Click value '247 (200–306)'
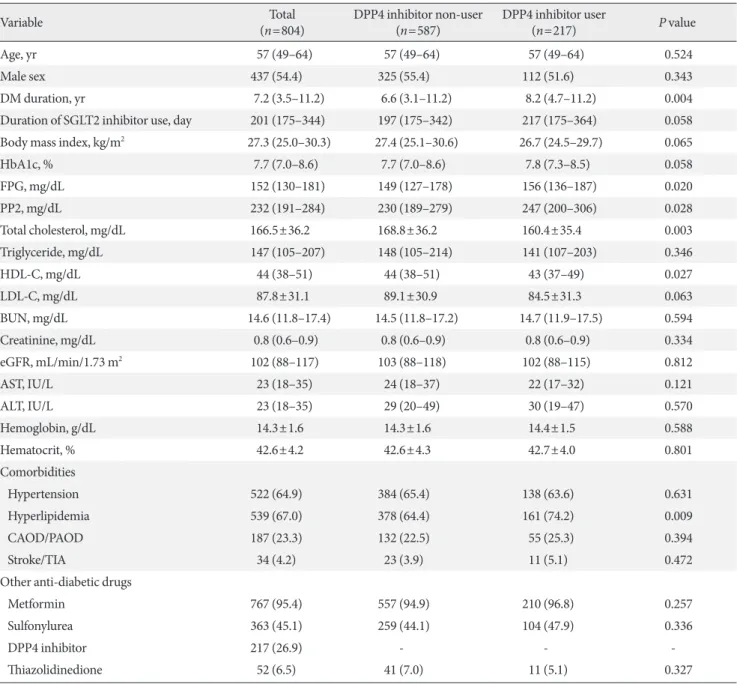The image size is (737, 684). click(559, 208)
